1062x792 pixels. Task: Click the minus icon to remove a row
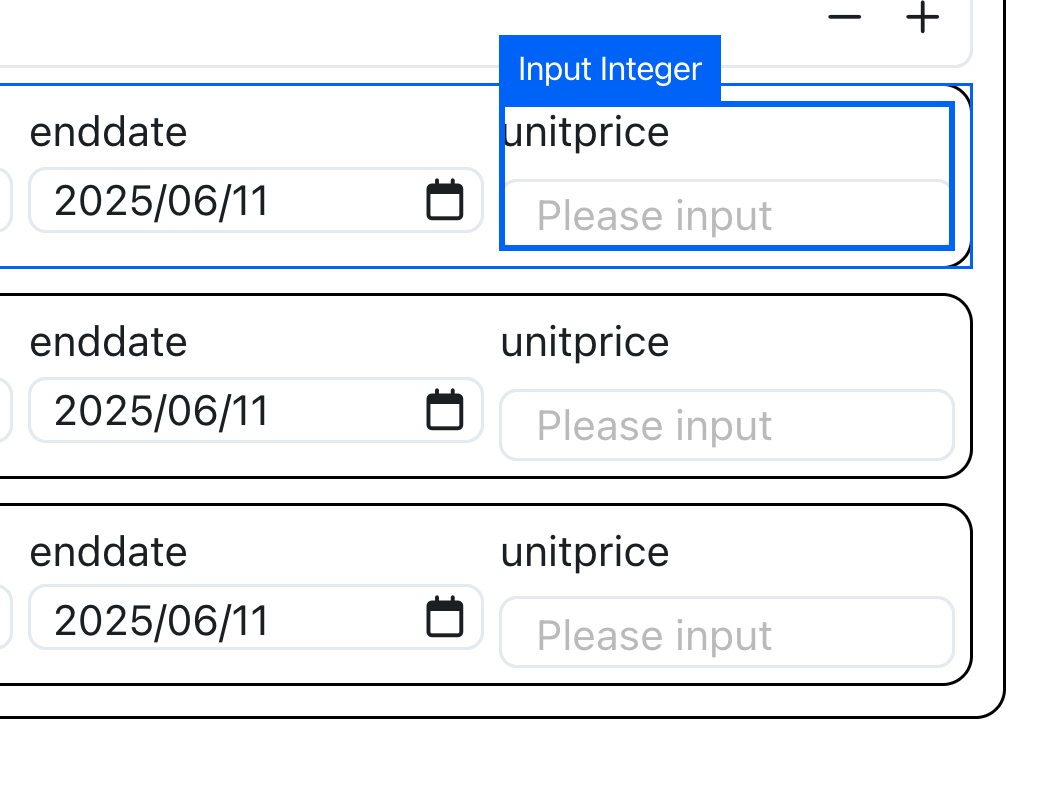click(845, 17)
